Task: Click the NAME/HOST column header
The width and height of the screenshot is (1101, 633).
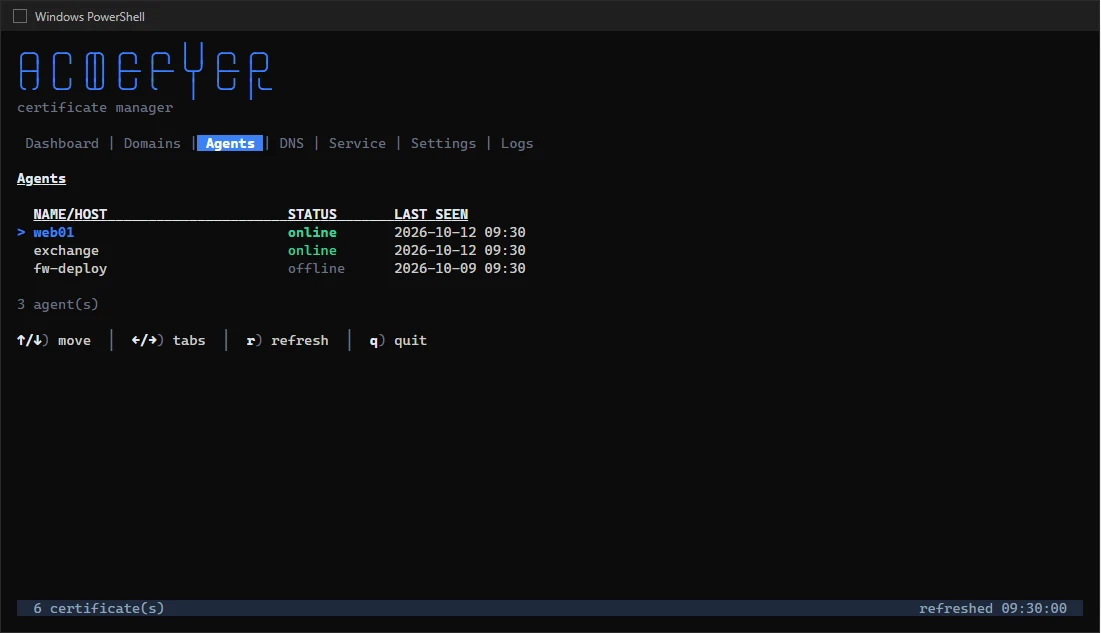Action: pos(70,214)
